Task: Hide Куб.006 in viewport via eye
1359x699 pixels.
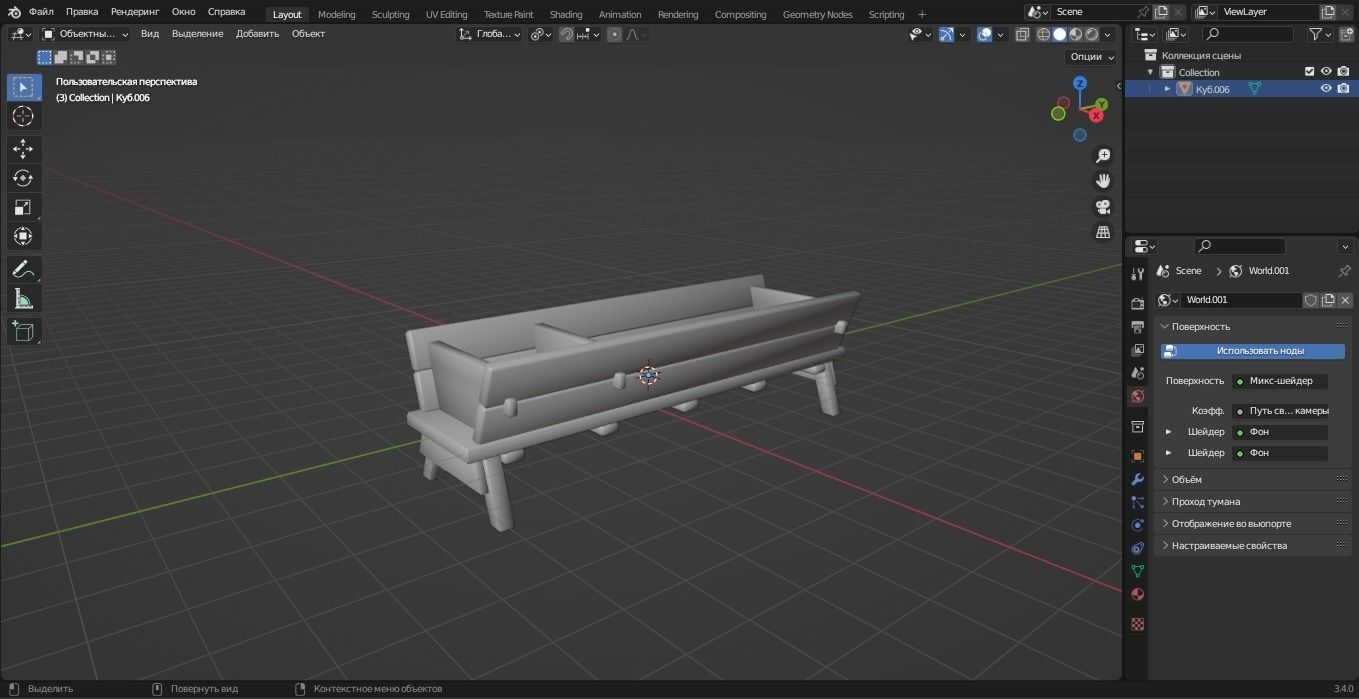Action: coord(1326,89)
